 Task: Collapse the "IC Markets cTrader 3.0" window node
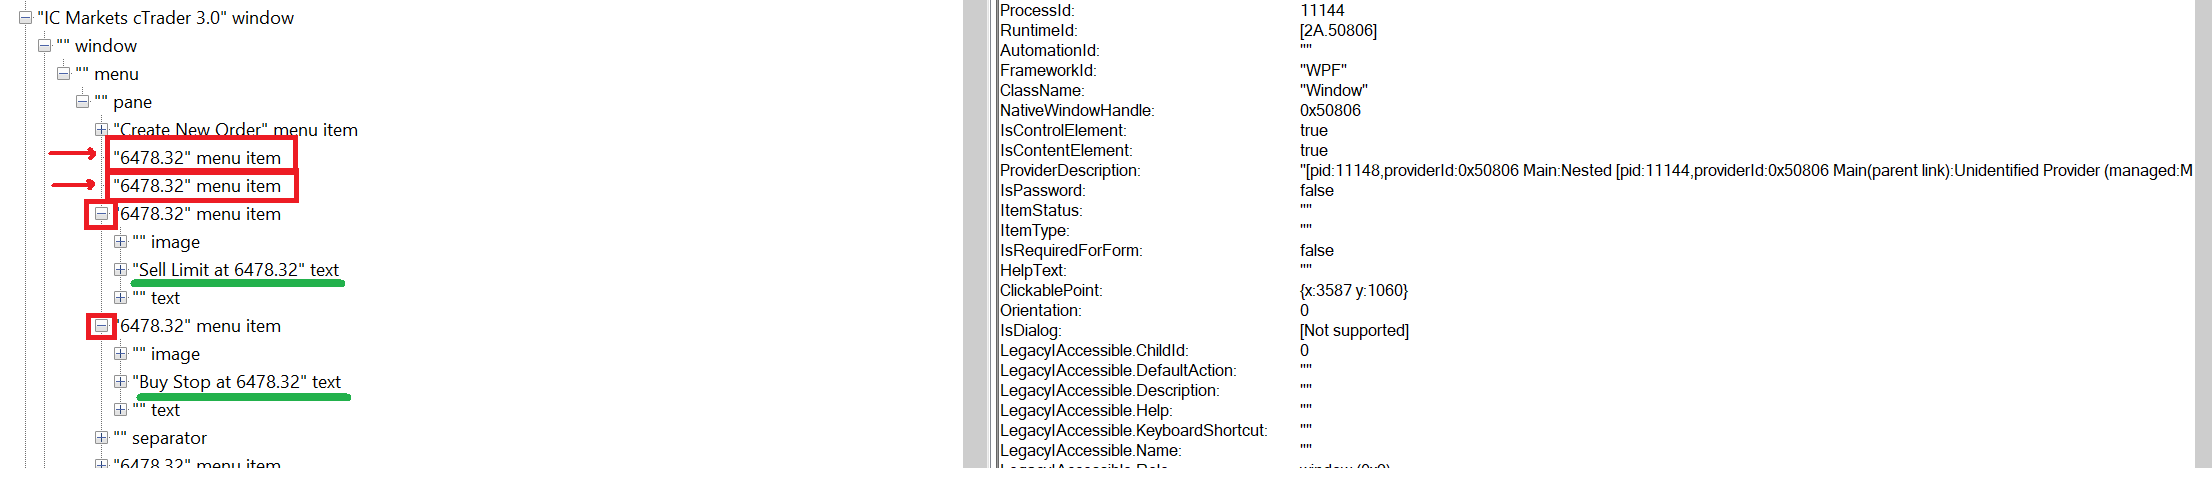[x=26, y=17]
